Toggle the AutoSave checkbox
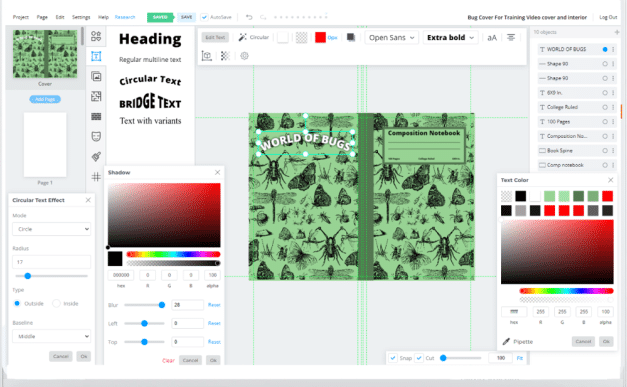The height and width of the screenshot is (387, 627). point(204,17)
